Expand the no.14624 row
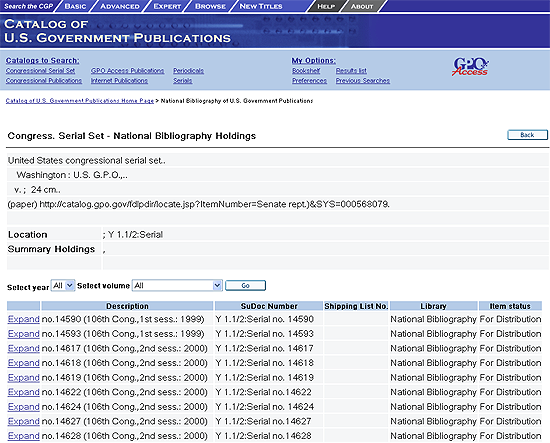Viewport: 550px width, 443px height. coord(24,407)
